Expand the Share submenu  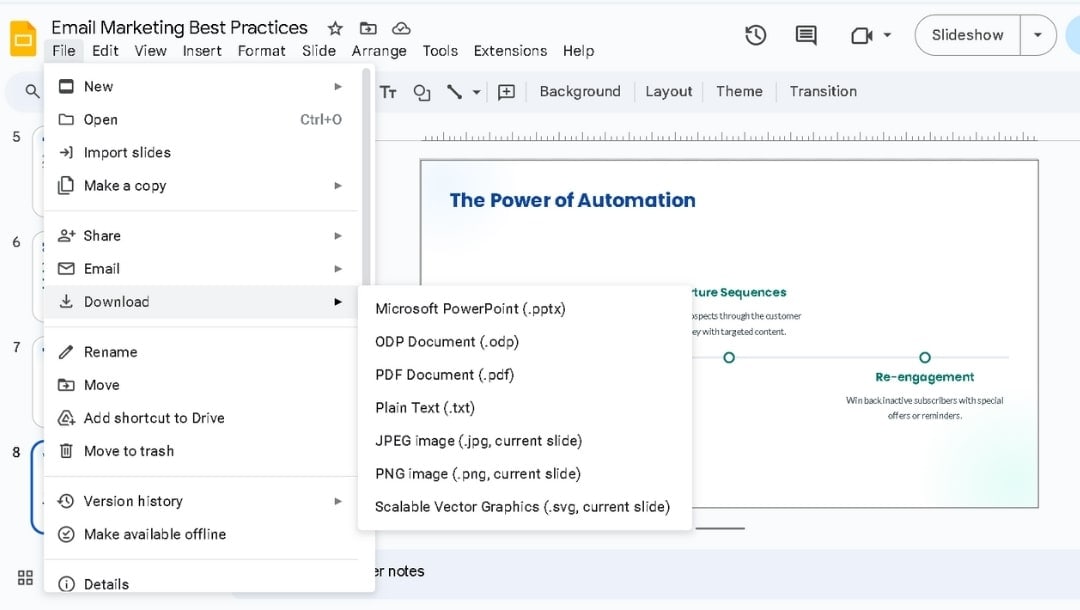pyautogui.click(x=101, y=235)
